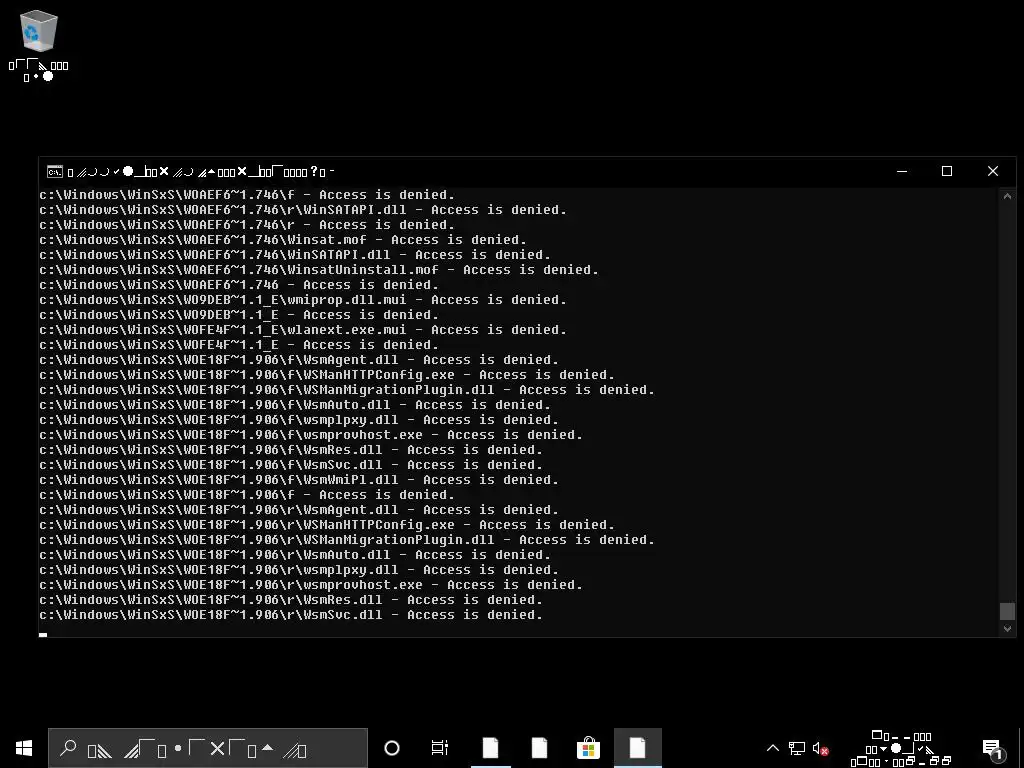This screenshot has width=1024, height=768.
Task: Click the console scrollbar down arrow
Action: [1007, 628]
